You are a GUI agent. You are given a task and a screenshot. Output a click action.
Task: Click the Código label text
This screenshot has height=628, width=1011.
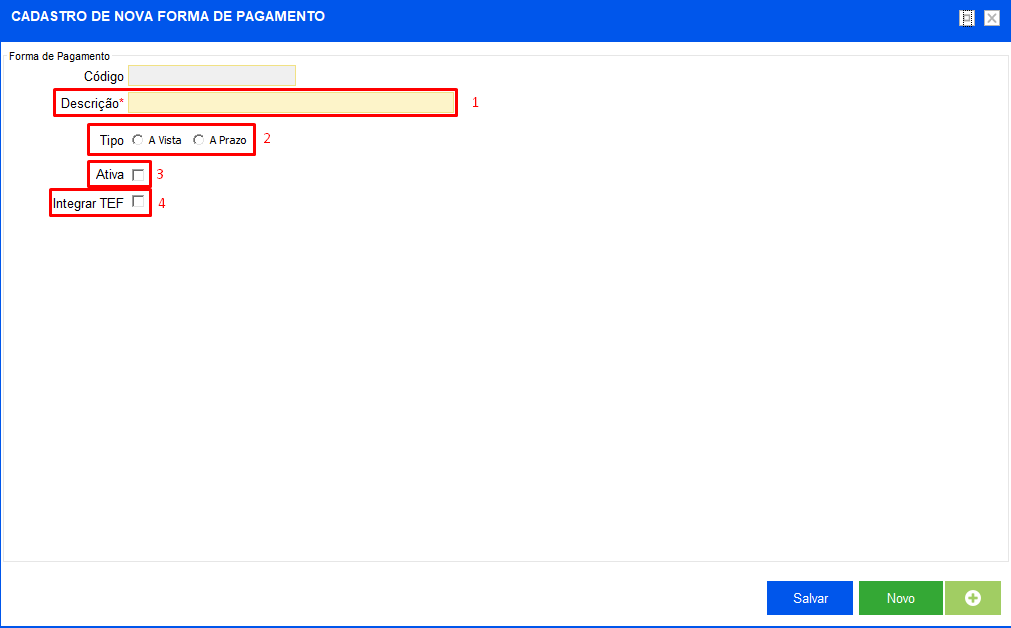coord(104,76)
